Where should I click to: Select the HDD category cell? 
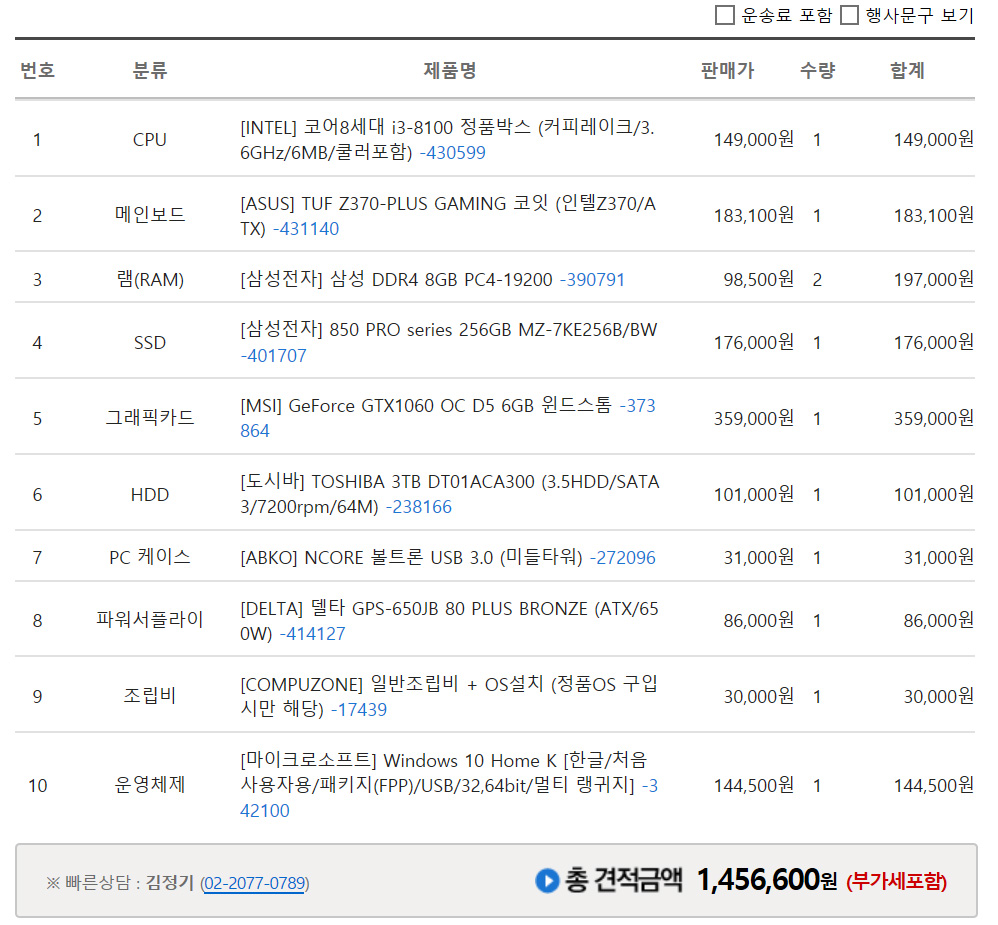tap(150, 495)
